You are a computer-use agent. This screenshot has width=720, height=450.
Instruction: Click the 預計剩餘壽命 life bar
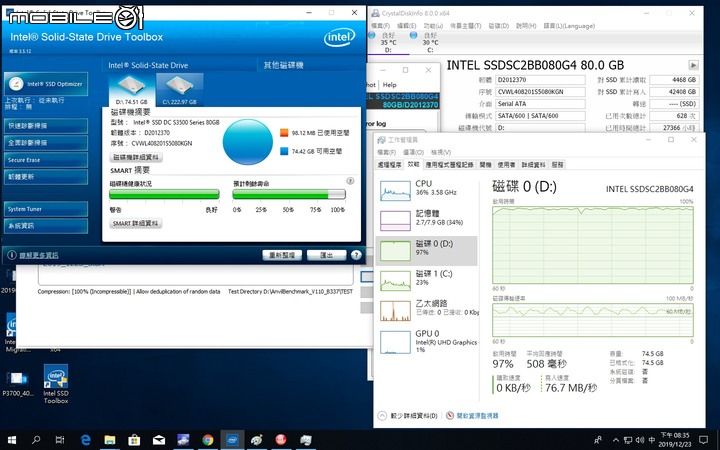[289, 194]
